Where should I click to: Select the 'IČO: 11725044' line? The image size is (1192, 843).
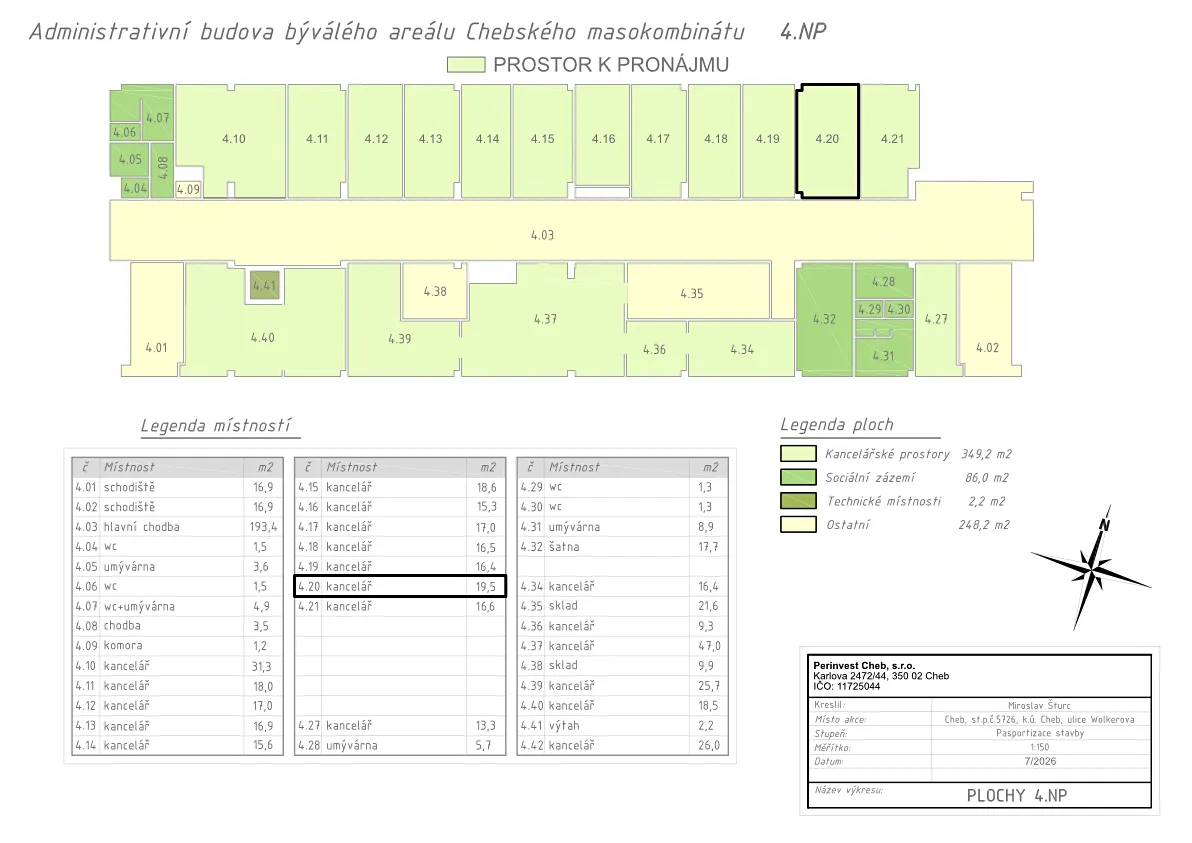click(847, 686)
